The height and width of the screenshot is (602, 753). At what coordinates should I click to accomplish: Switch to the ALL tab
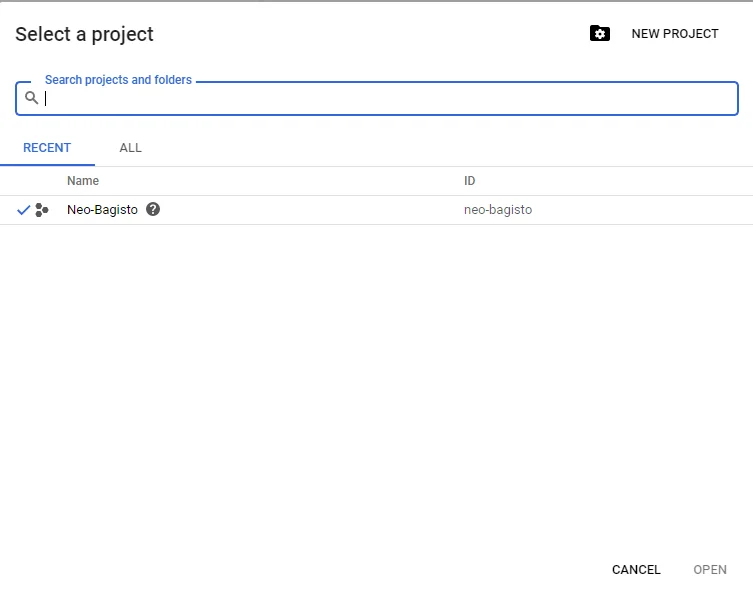click(x=130, y=148)
